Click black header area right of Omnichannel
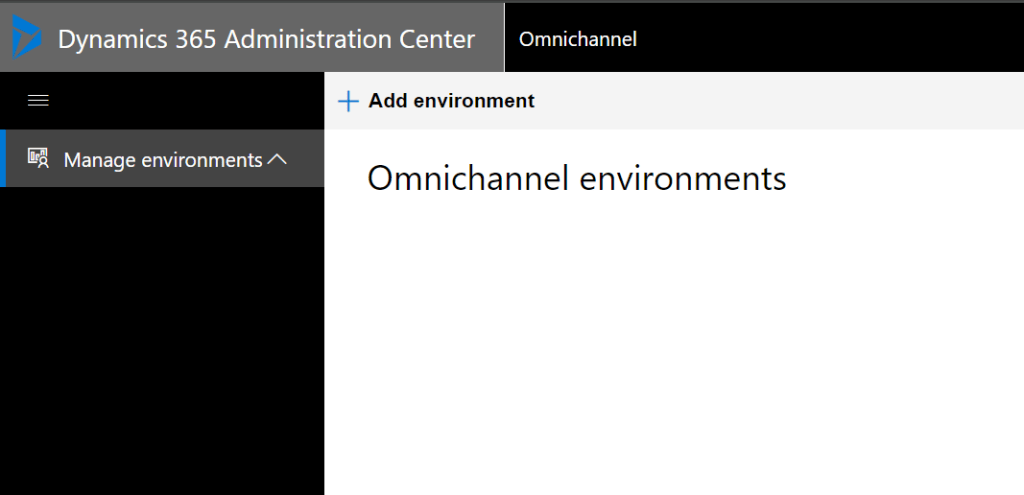Screen dimensions: 1024x495 pyautogui.click(x=830, y=39)
